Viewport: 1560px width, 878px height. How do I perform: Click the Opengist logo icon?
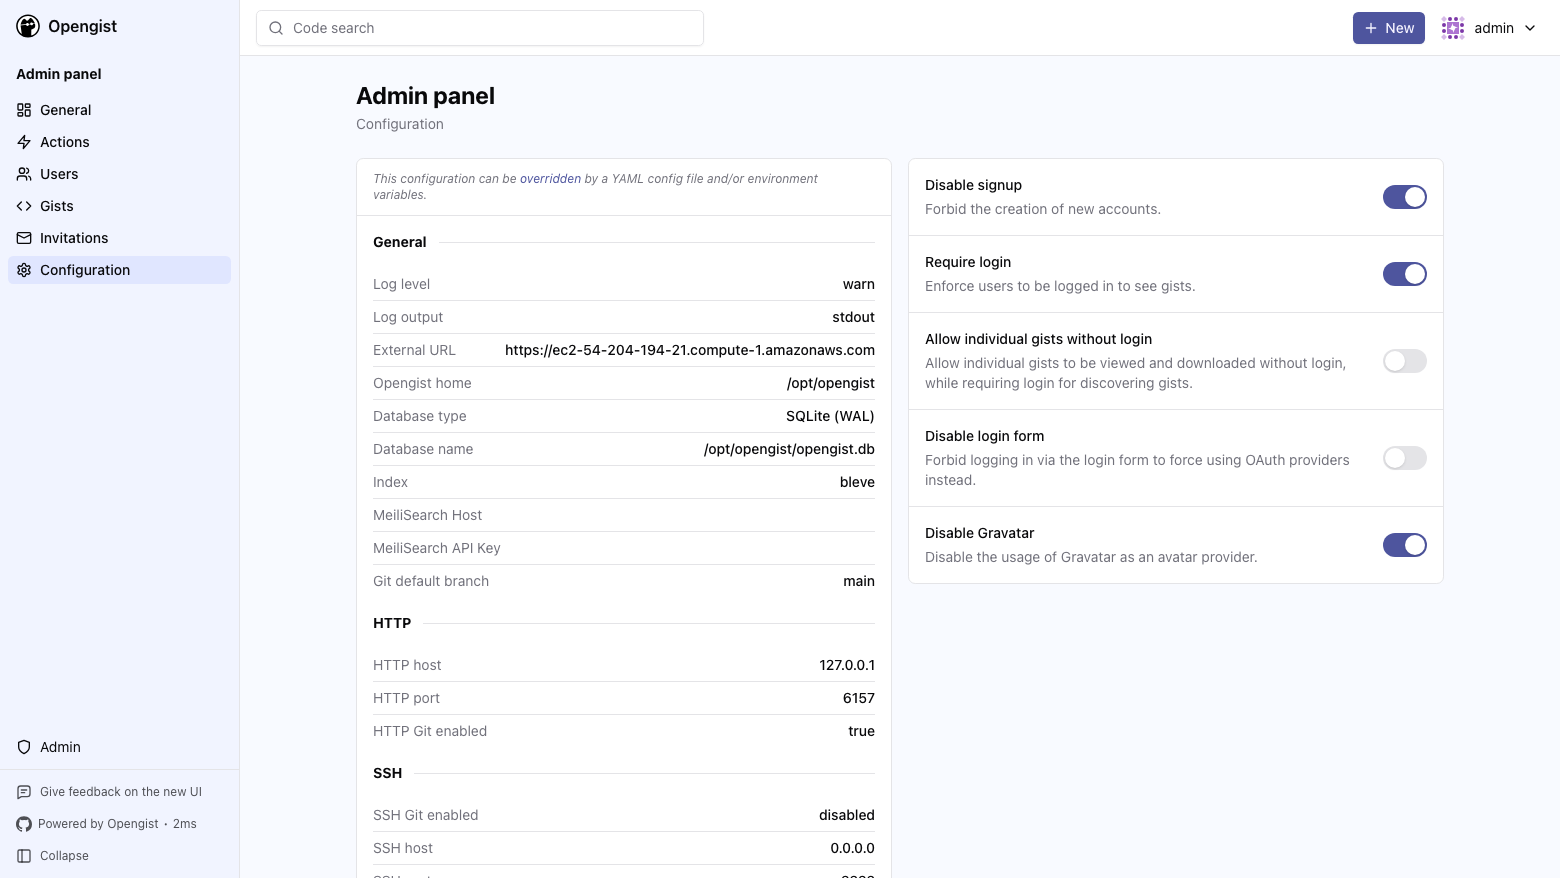pyautogui.click(x=28, y=27)
